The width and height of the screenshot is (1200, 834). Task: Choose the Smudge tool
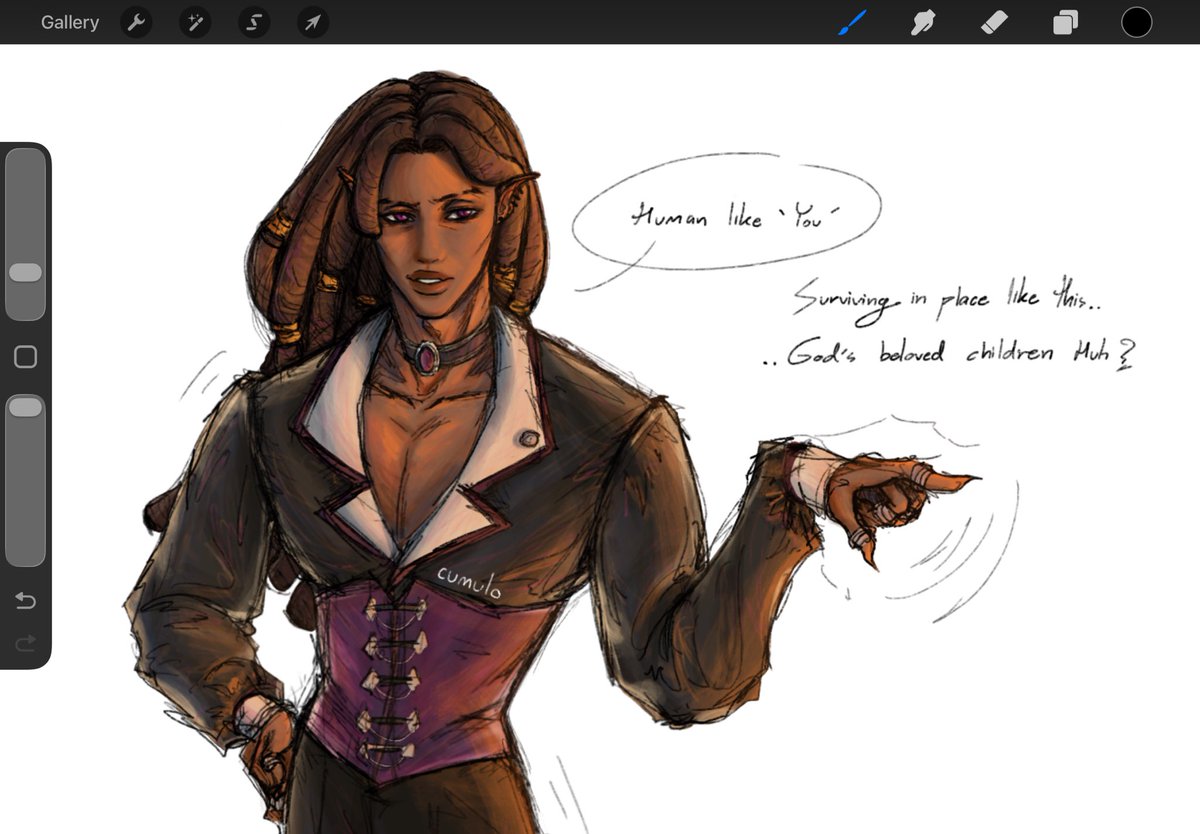pyautogui.click(x=922, y=22)
